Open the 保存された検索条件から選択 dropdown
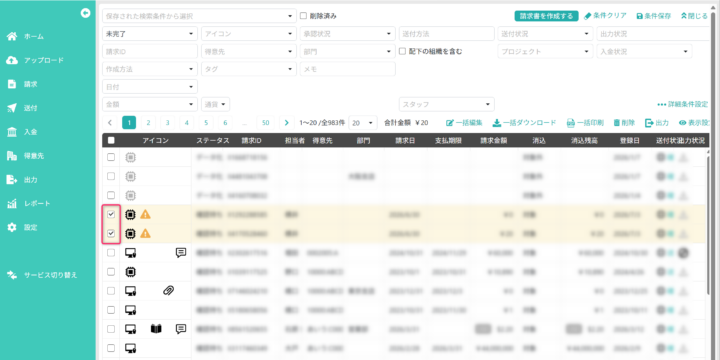This screenshot has width=720, height=360. click(199, 16)
